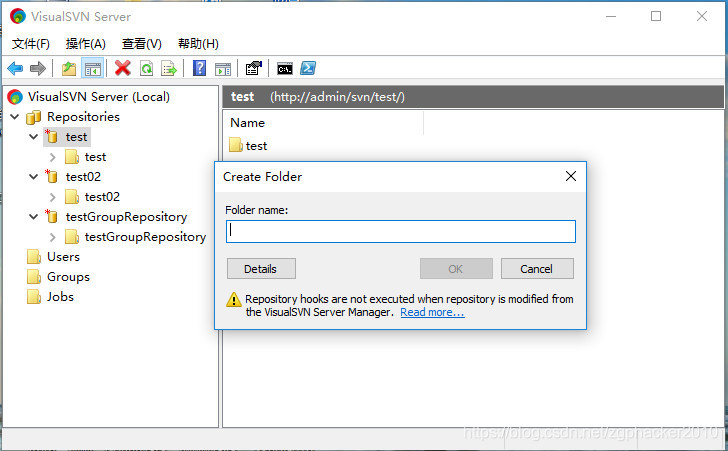Click the Users folder icon
728x451 pixels.
34,256
